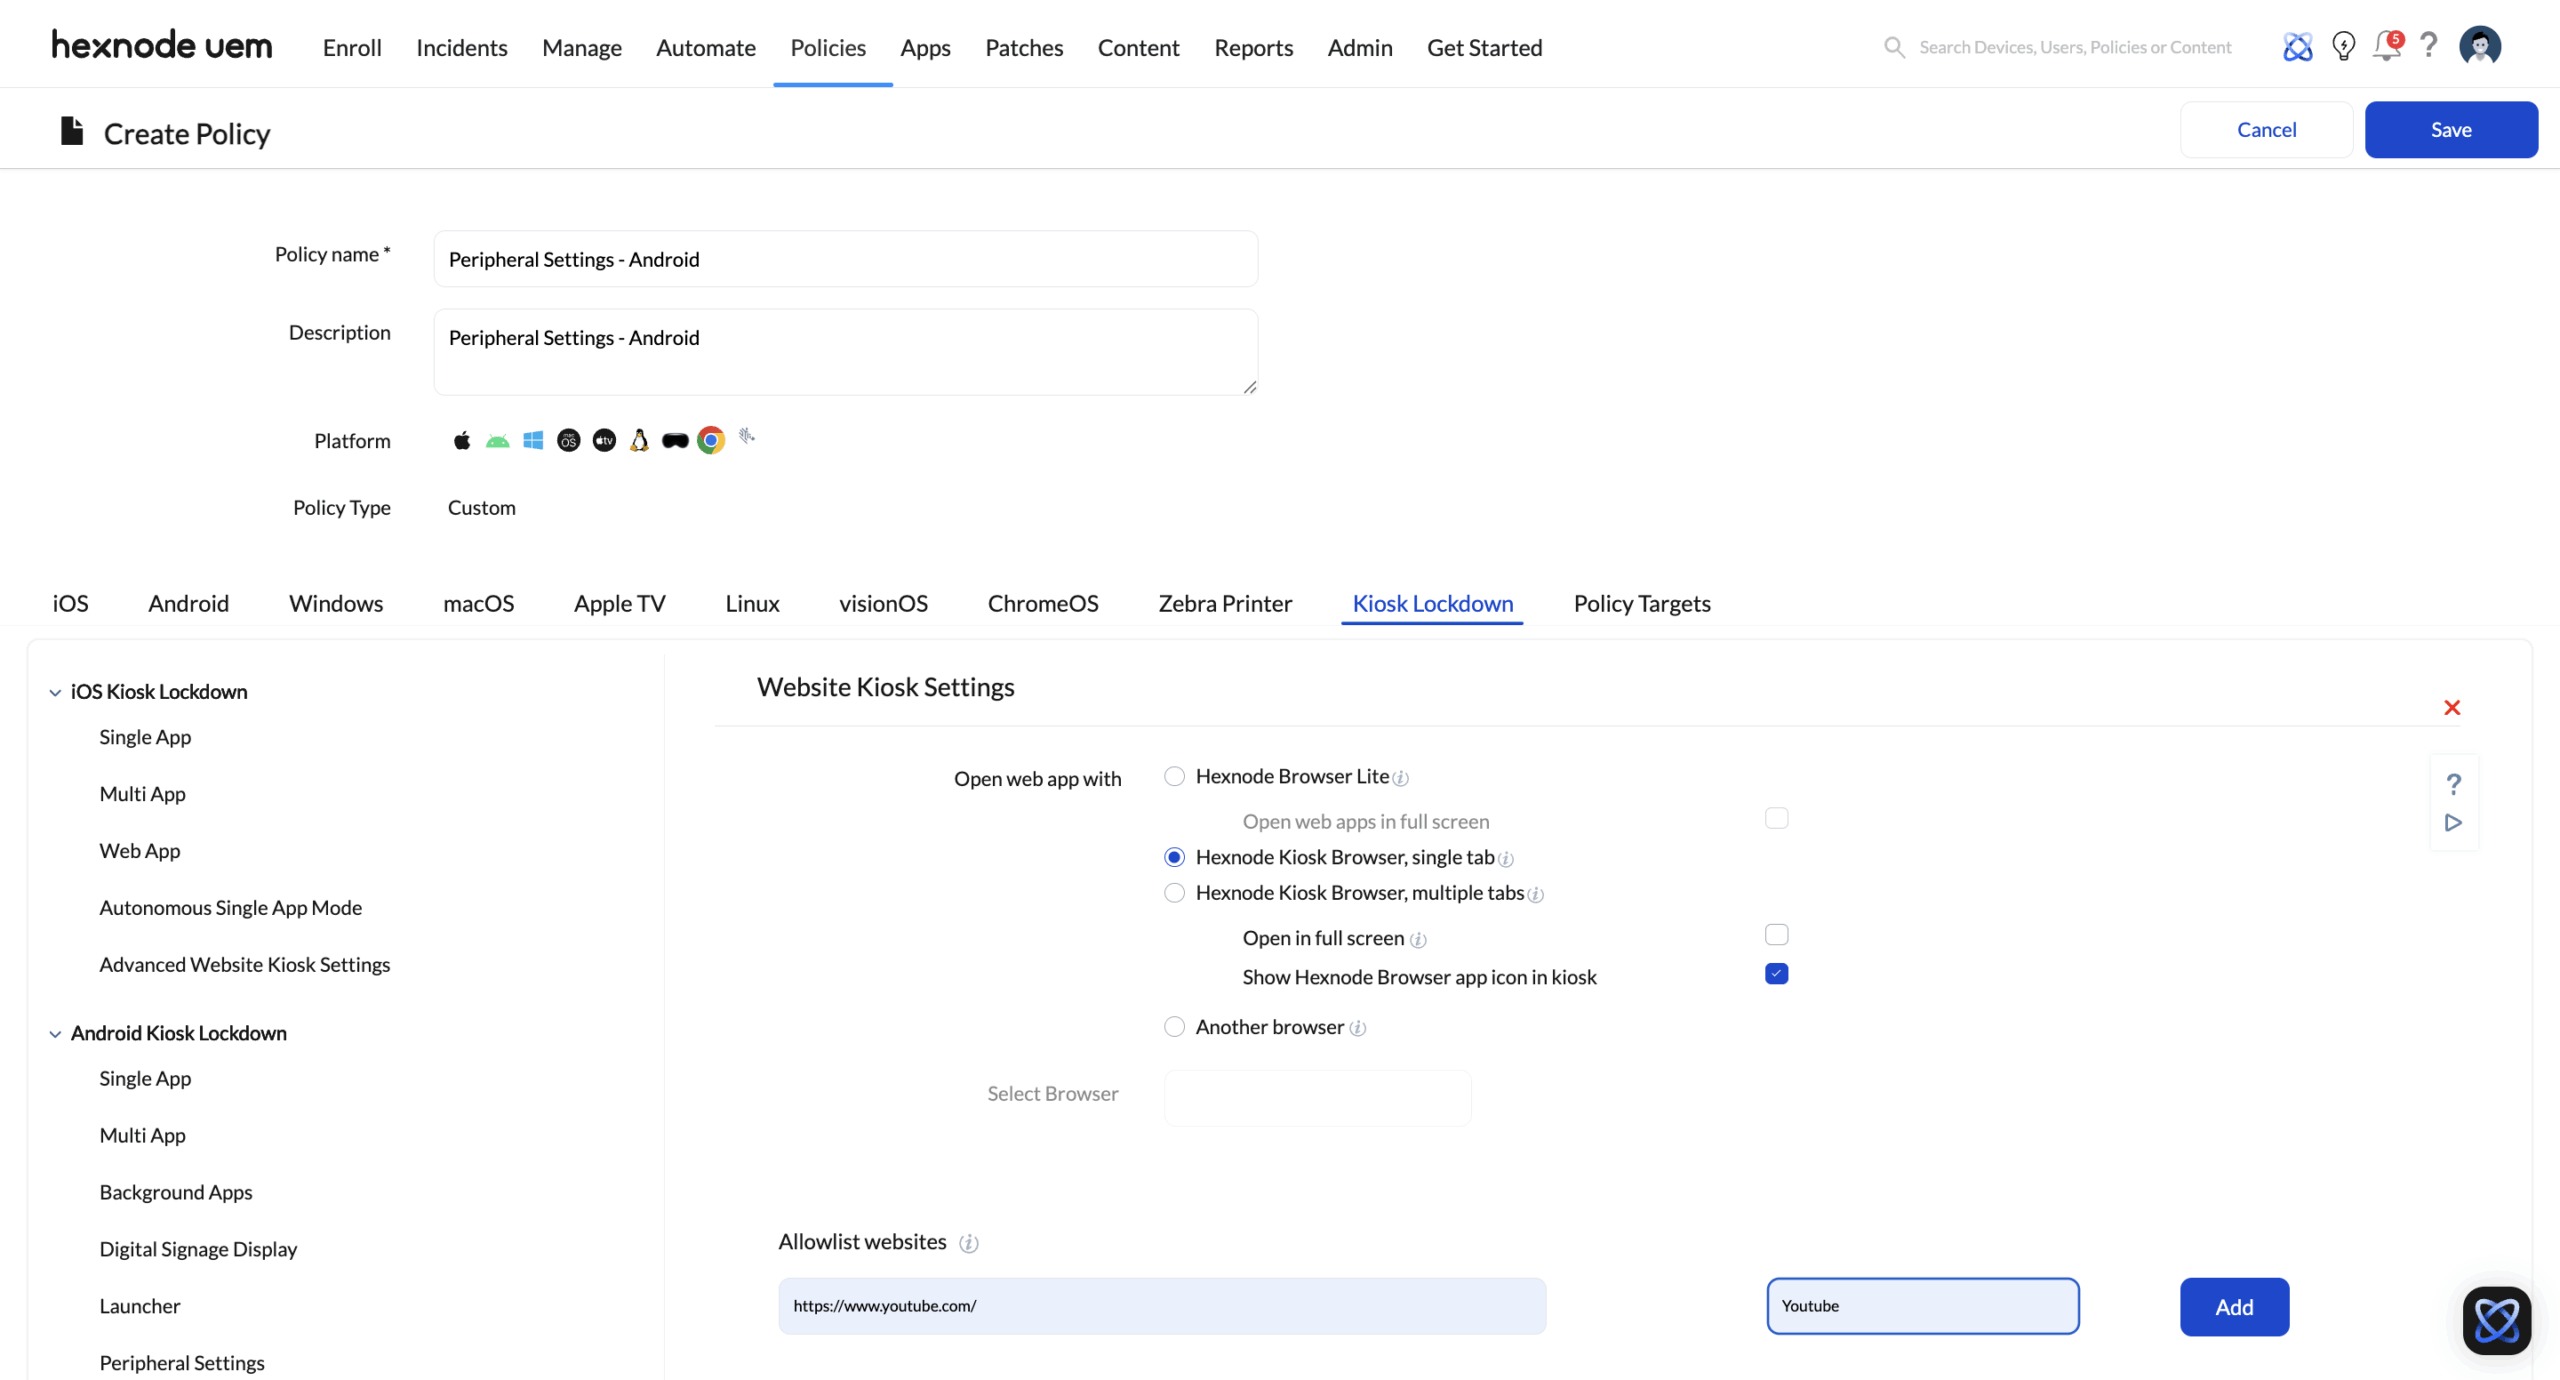Screen dimensions: 2560x1380
Task: Uncheck Show Hexnode Browser app icon in kiosk
Action: 1776,974
